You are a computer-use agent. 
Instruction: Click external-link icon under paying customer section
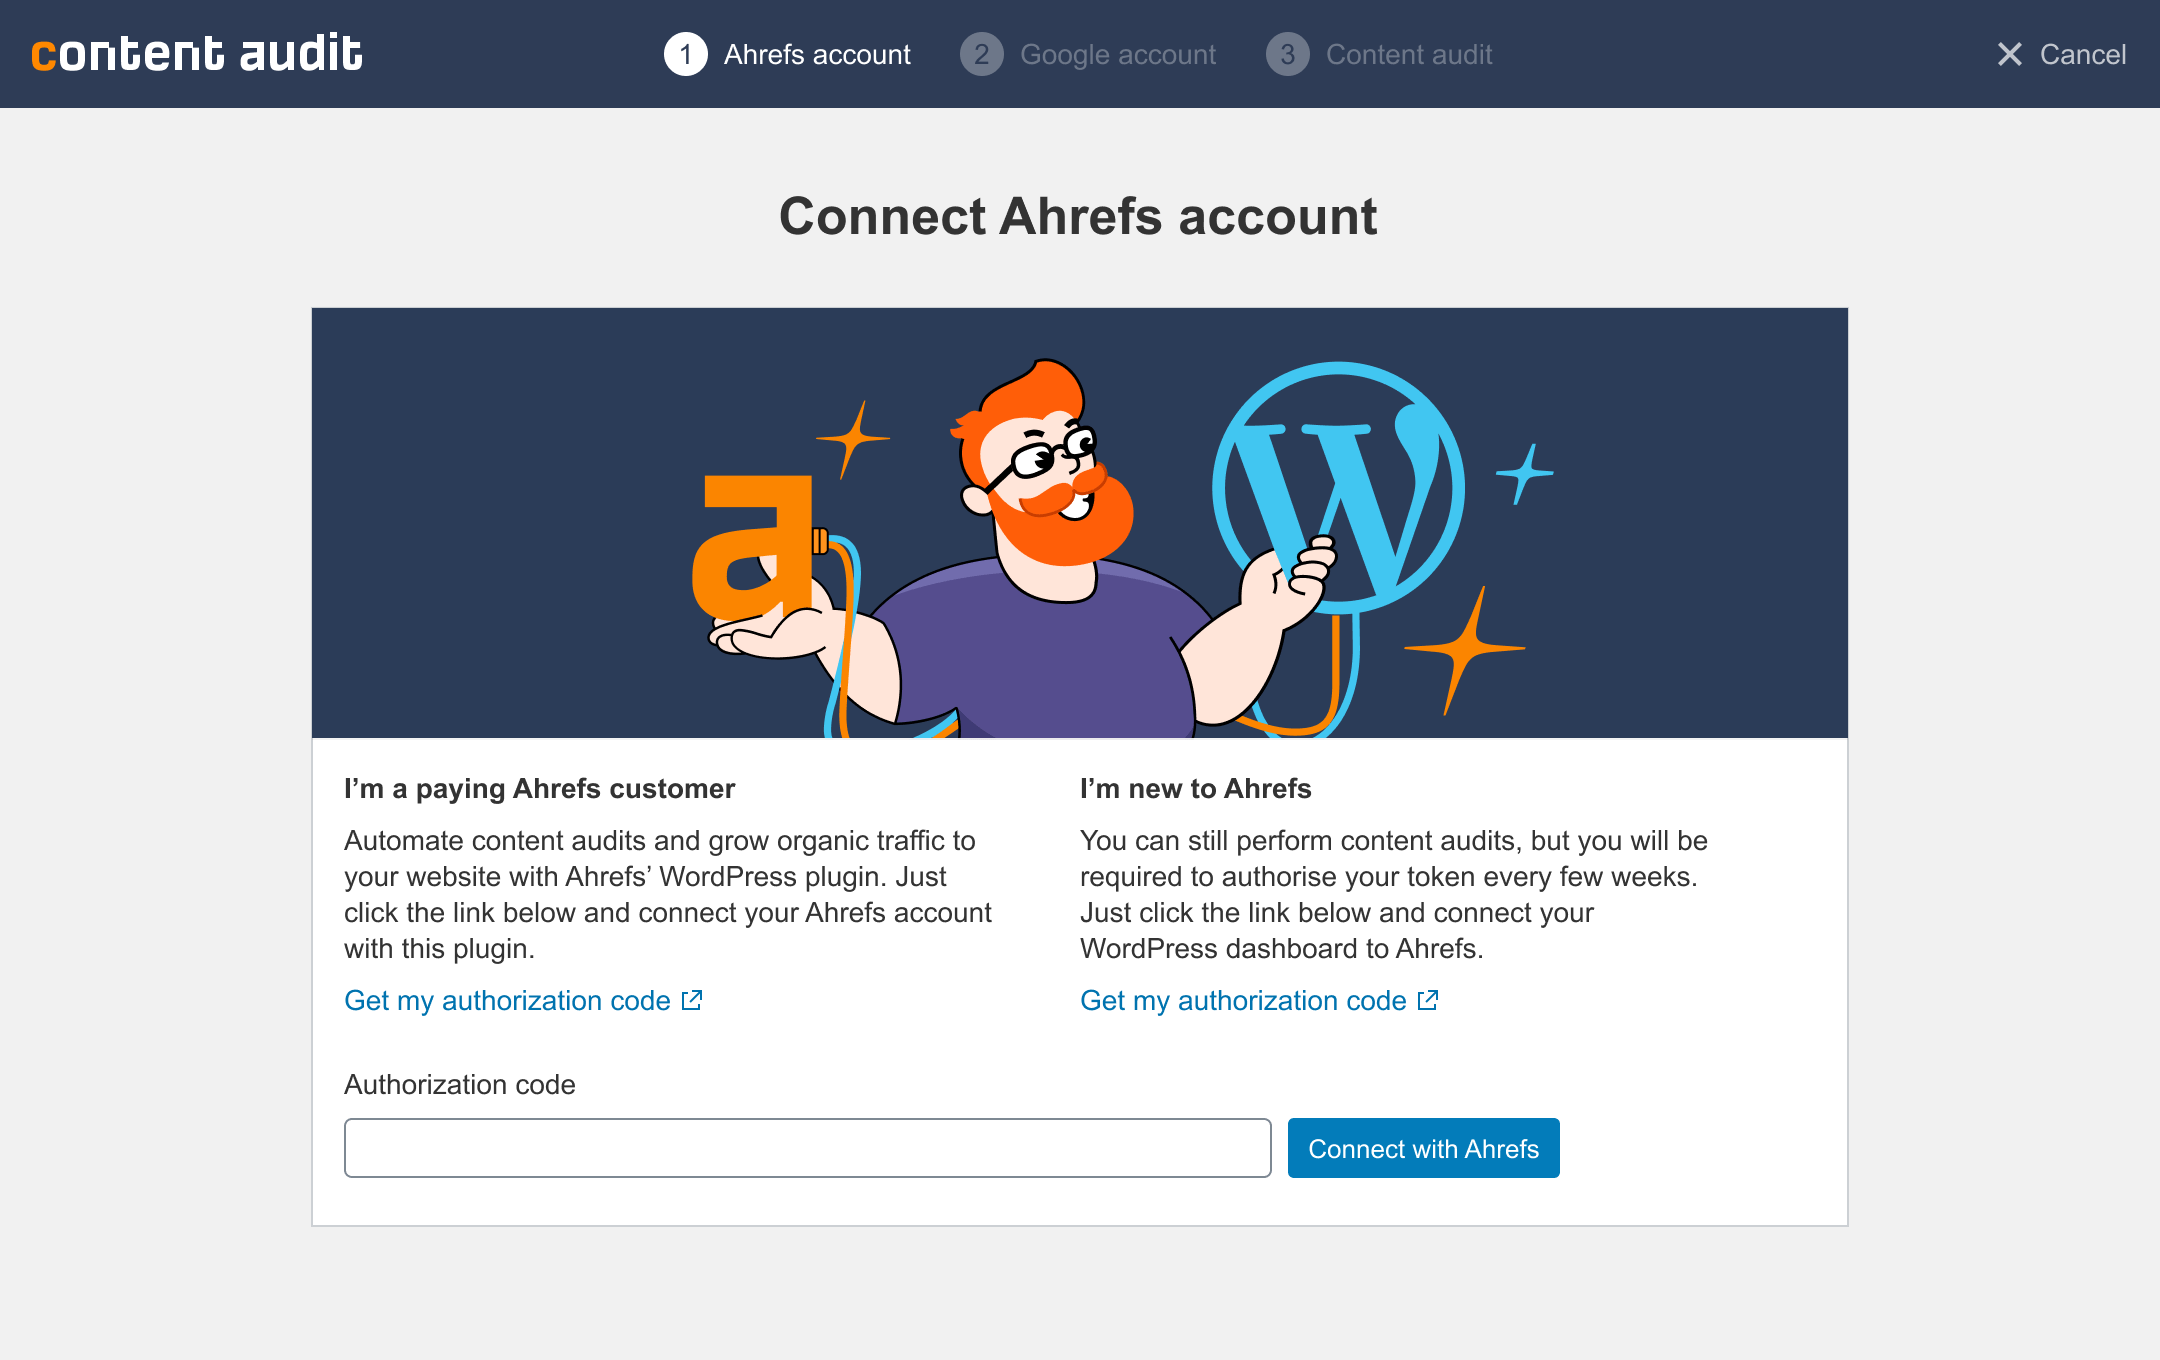[x=692, y=1000]
